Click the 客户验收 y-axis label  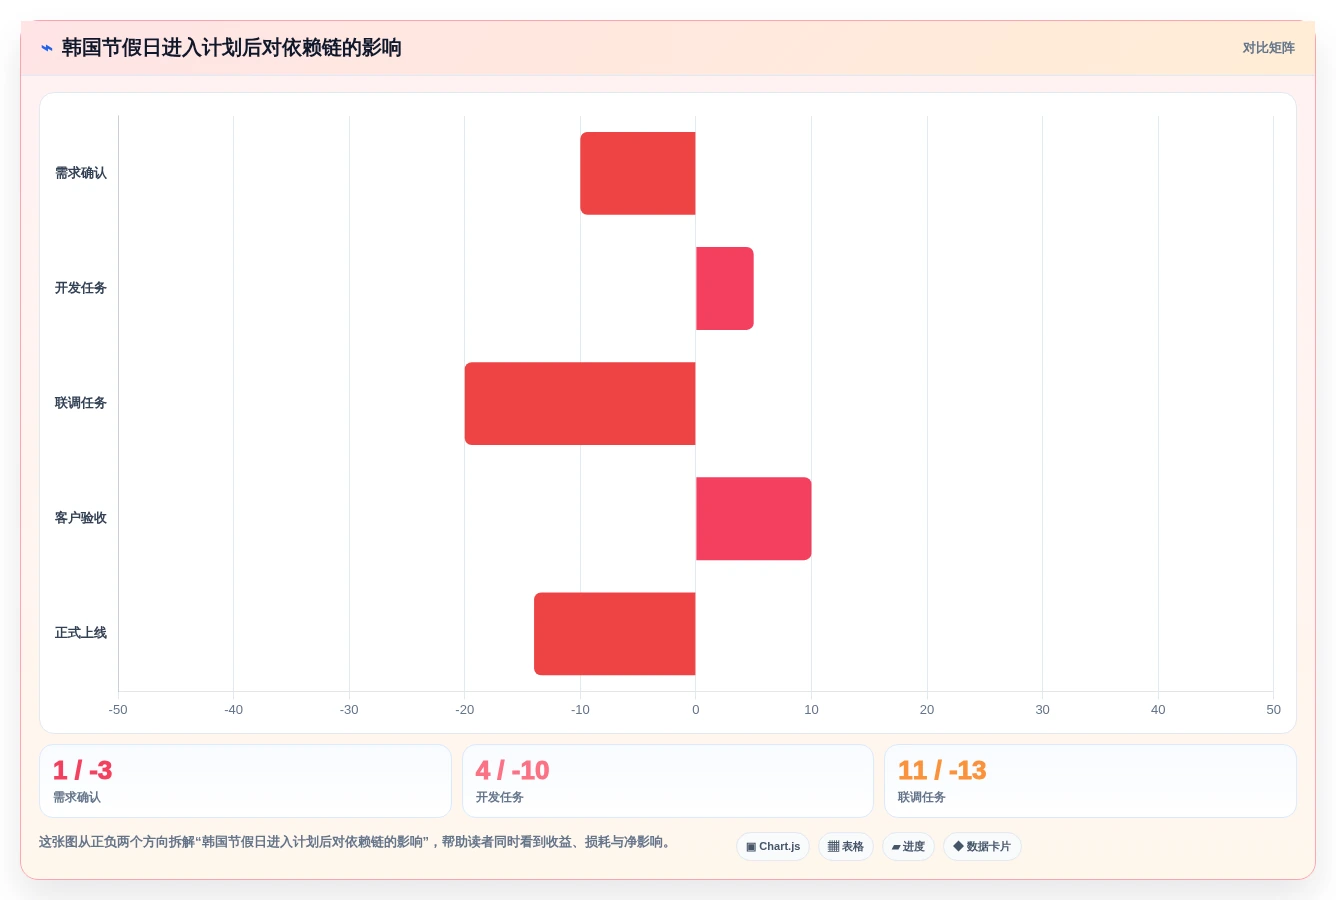[x=80, y=518]
